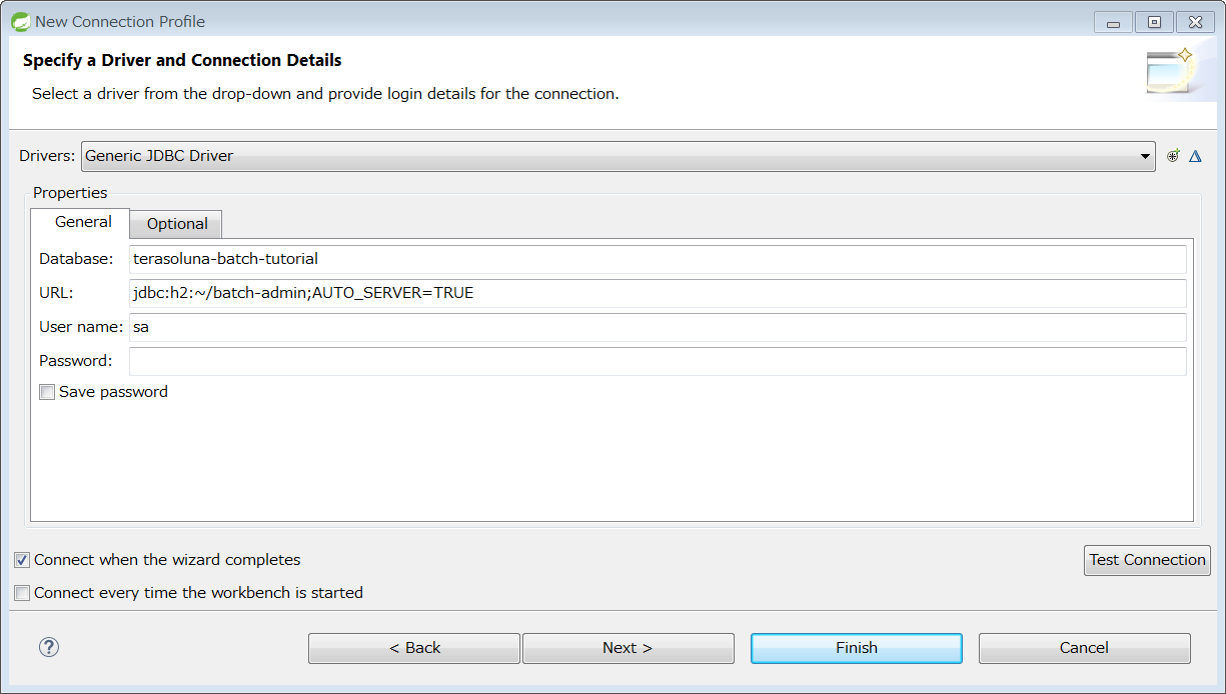Click the Spring leaf window icon
The width and height of the screenshot is (1226, 694).
click(20, 20)
